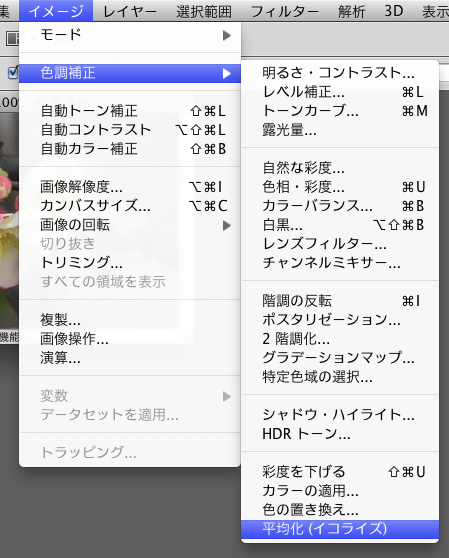Choose レベル補正 from adjustments submenu
The height and width of the screenshot is (558, 449).
coord(340,92)
